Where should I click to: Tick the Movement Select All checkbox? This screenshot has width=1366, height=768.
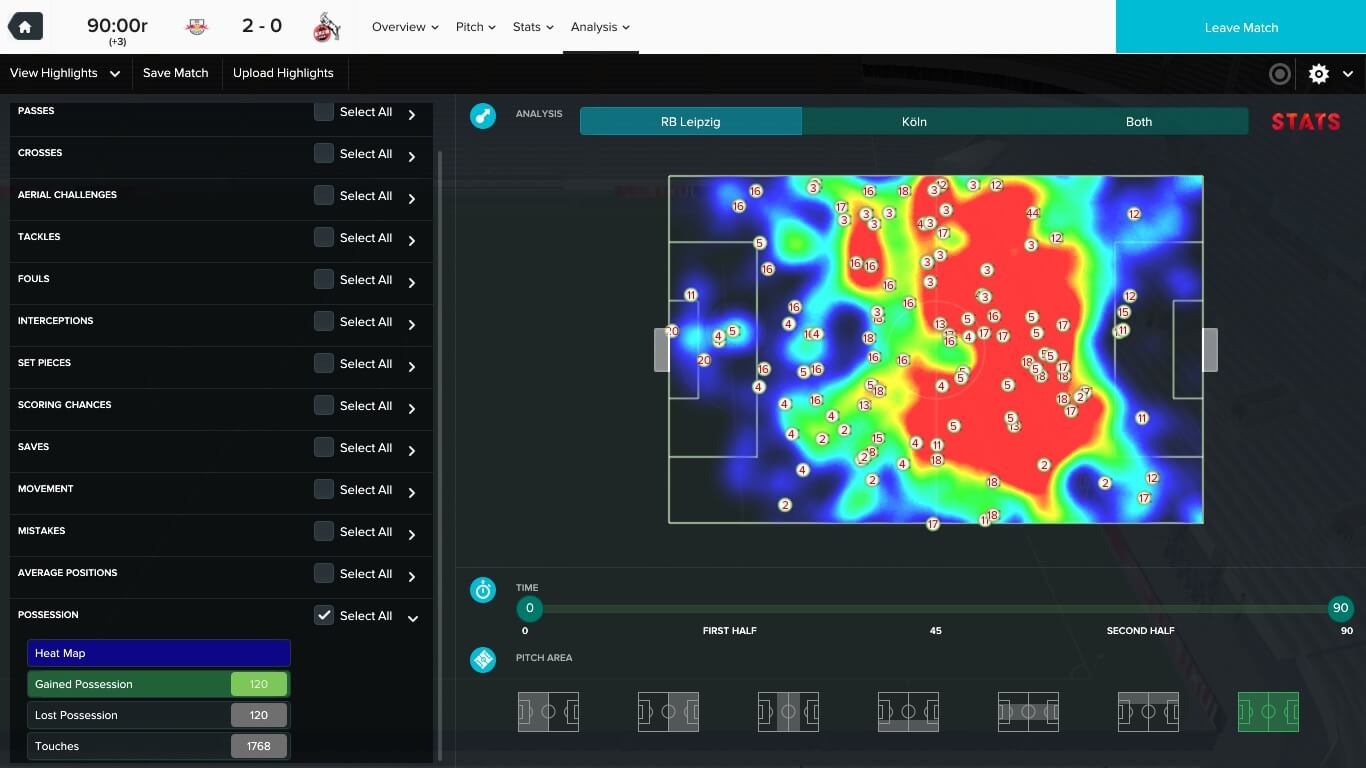point(323,490)
